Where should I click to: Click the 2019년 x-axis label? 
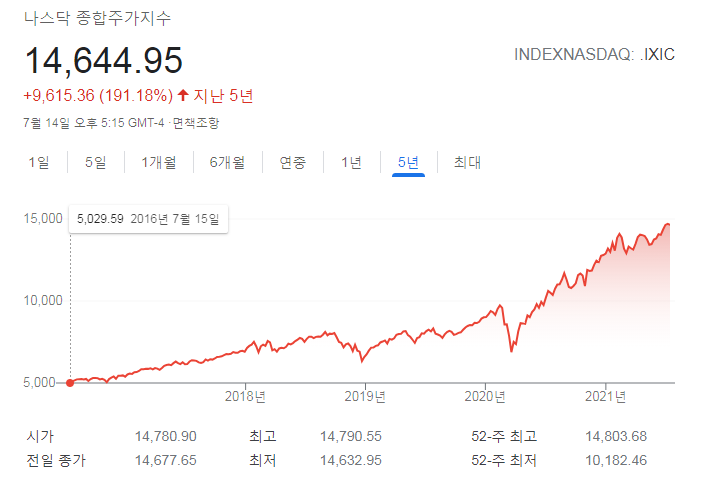365,396
